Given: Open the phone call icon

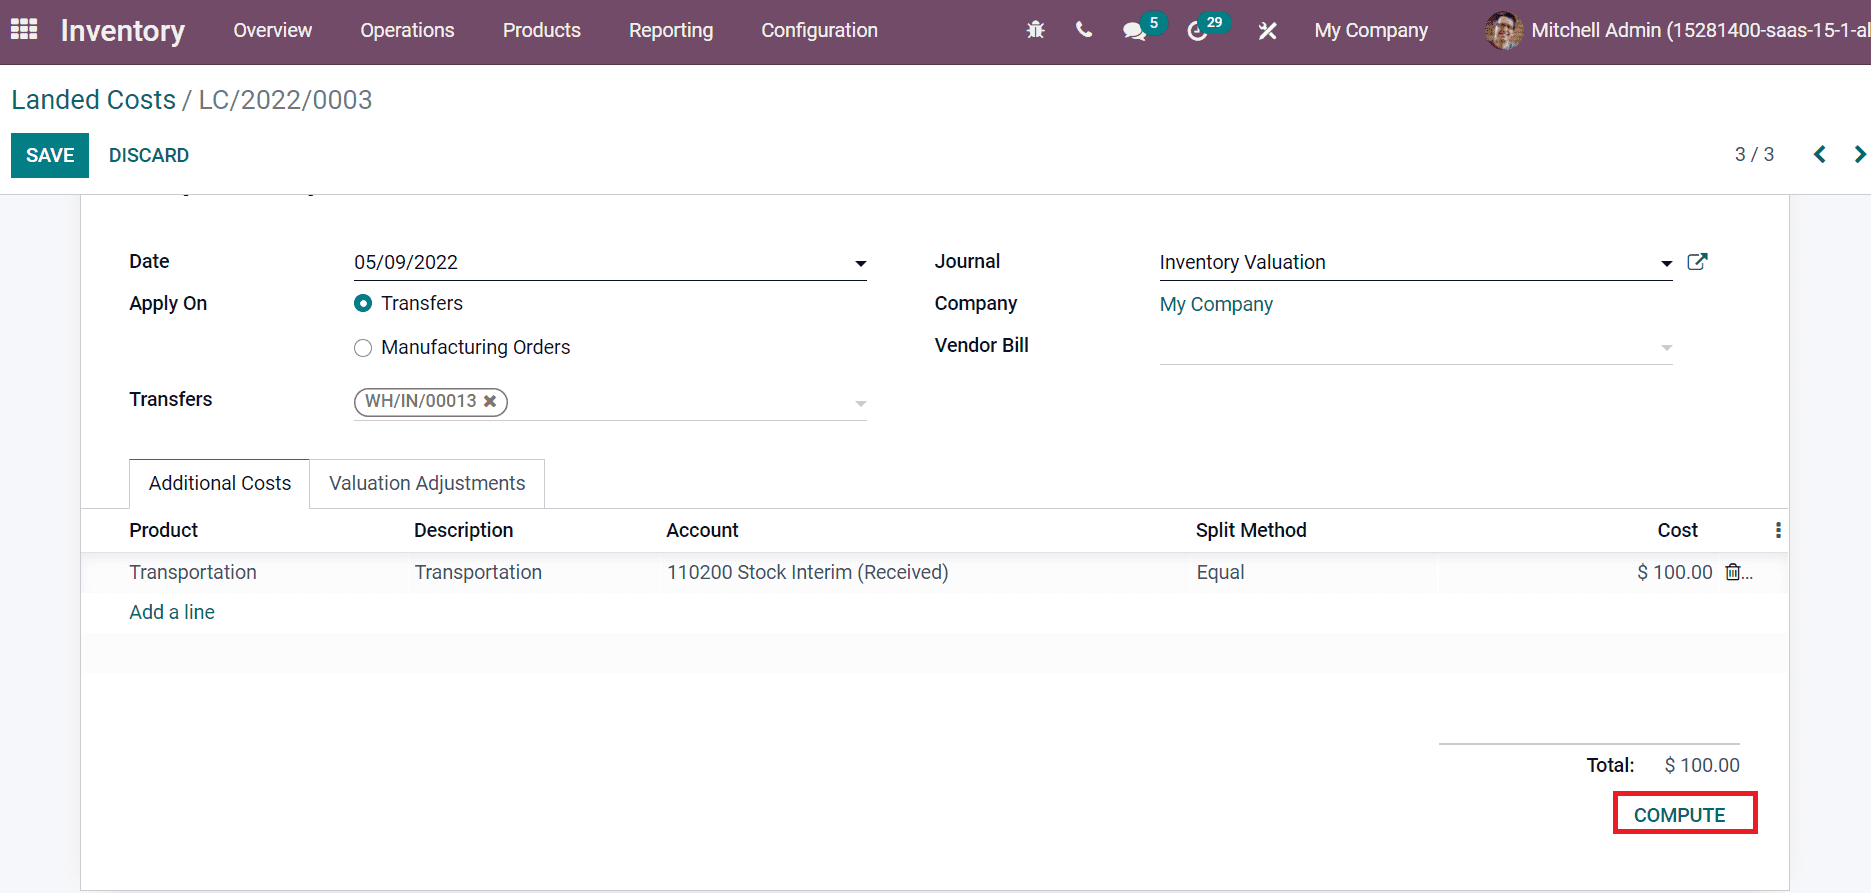Looking at the screenshot, I should click(x=1084, y=30).
